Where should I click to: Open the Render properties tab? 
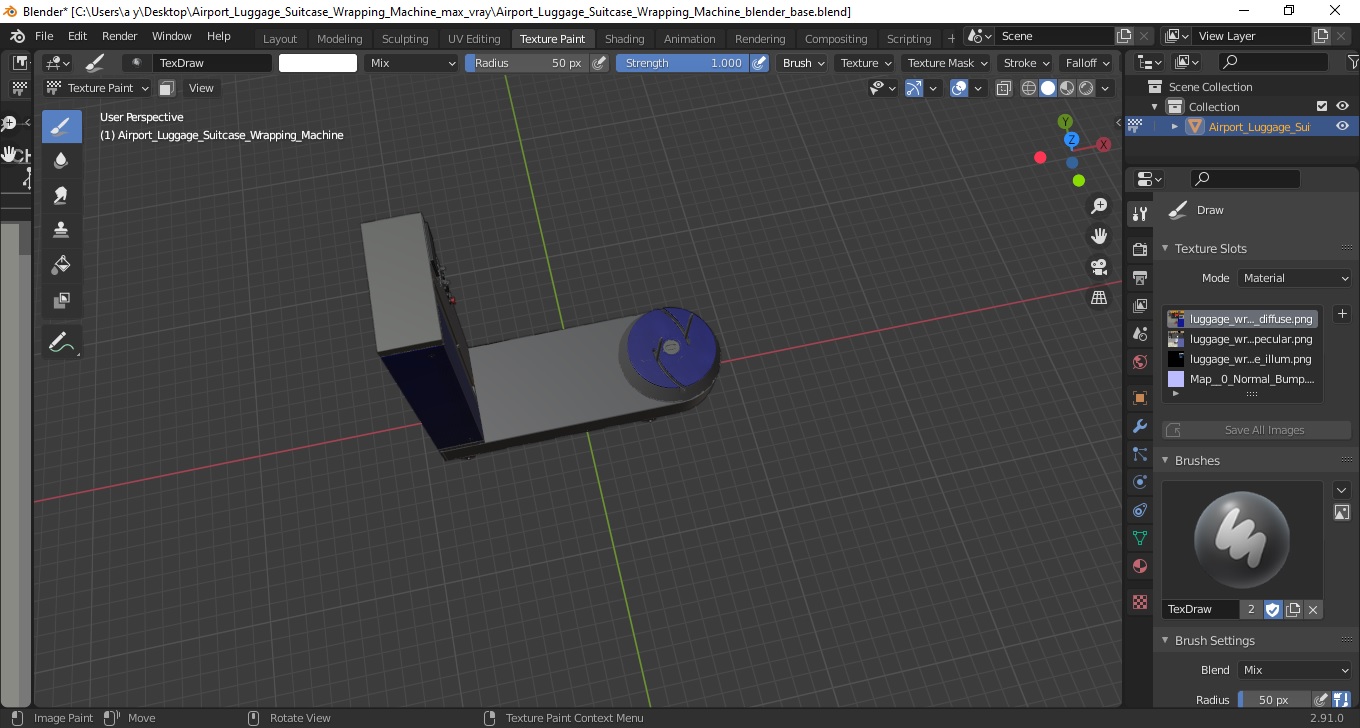pos(1139,248)
